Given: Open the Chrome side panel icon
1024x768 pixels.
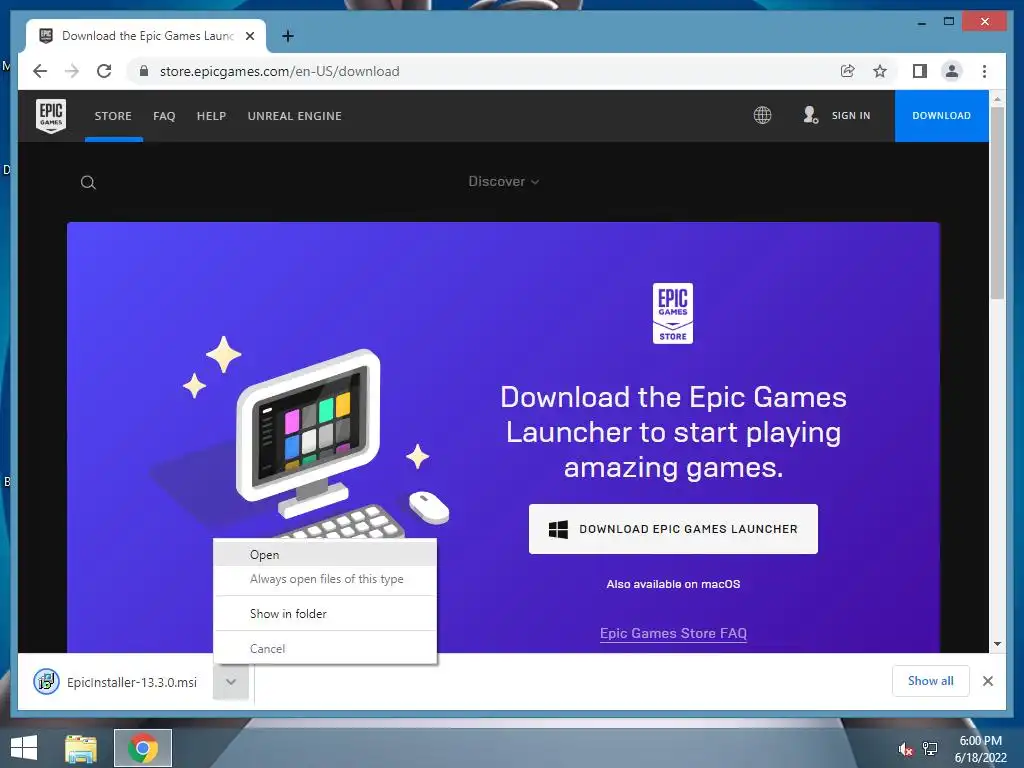Looking at the screenshot, I should pos(920,71).
